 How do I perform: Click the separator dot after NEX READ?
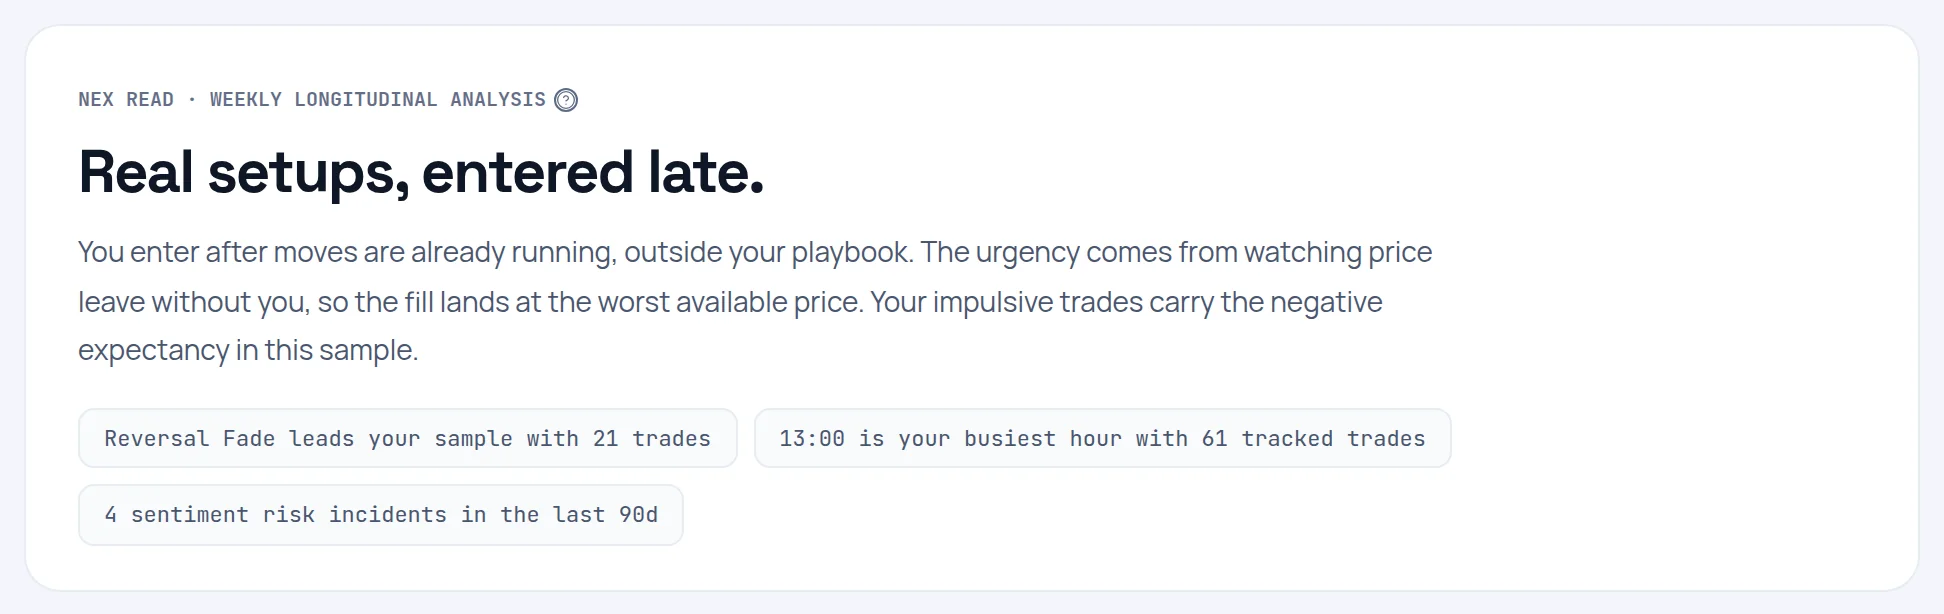(x=192, y=100)
